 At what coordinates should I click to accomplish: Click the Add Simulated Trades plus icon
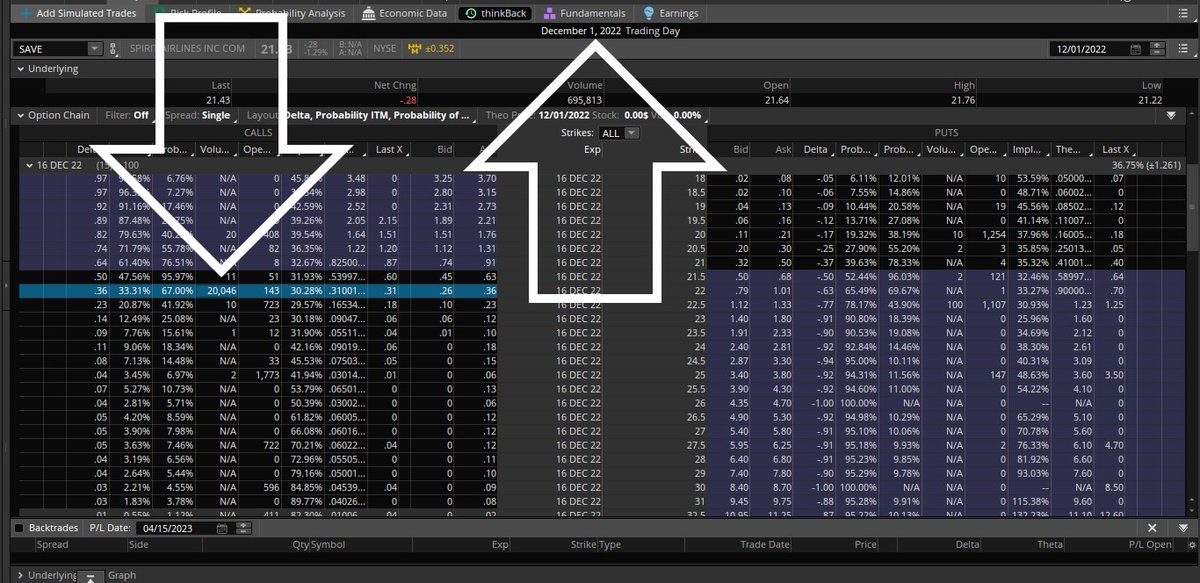(x=25, y=13)
